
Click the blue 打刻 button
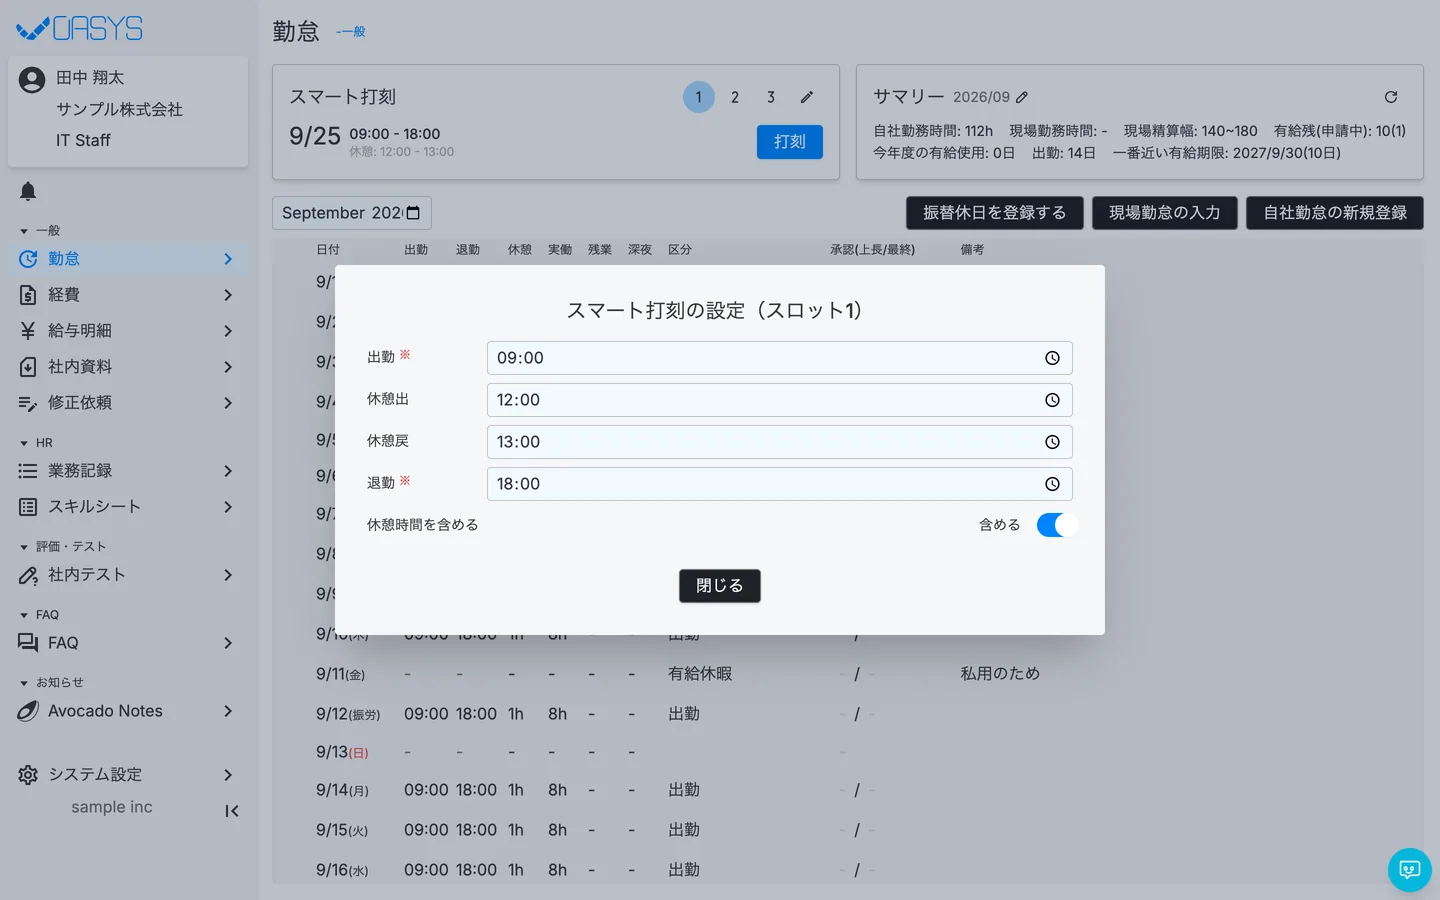(790, 142)
